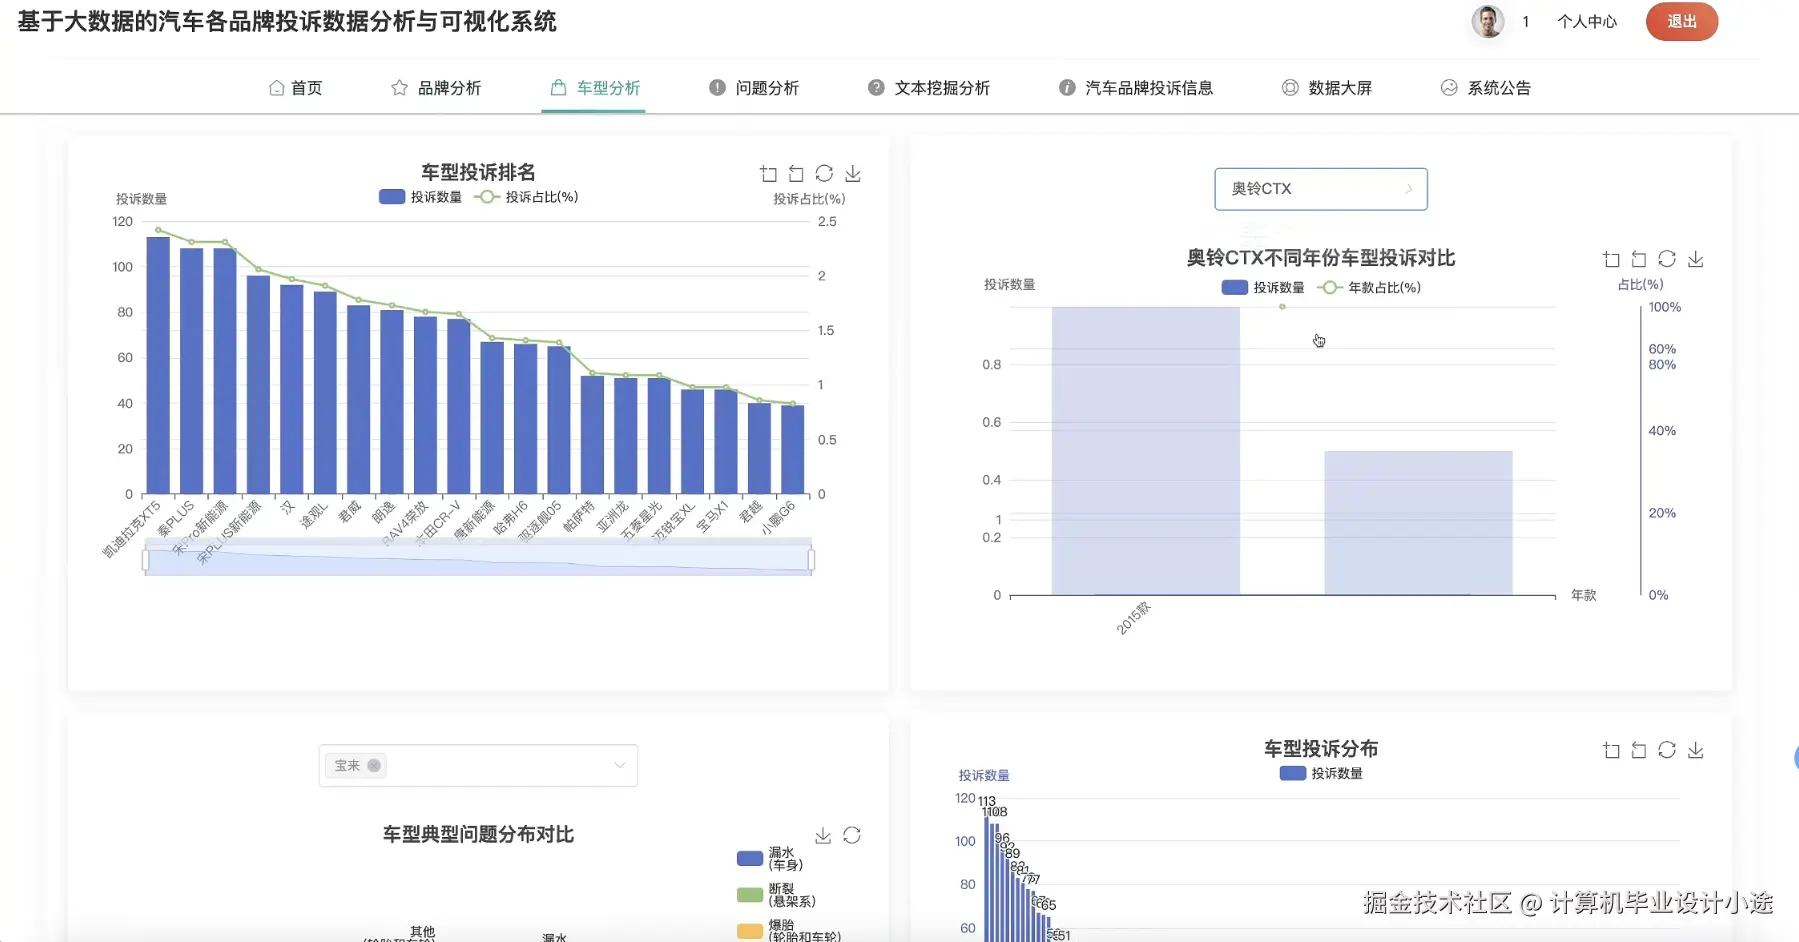Image resolution: width=1799 pixels, height=942 pixels.
Task: Remove 宝来 tag from the selector
Action: 375,765
